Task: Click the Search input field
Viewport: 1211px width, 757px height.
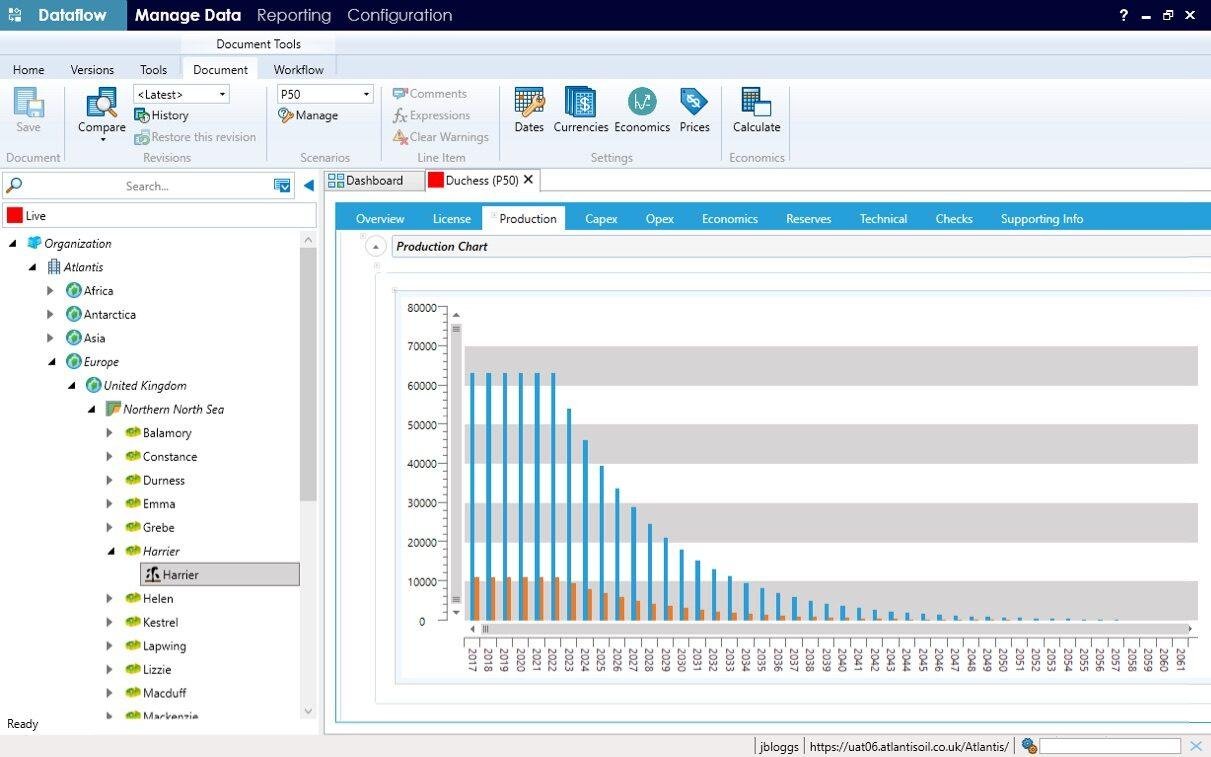Action: click(x=147, y=186)
